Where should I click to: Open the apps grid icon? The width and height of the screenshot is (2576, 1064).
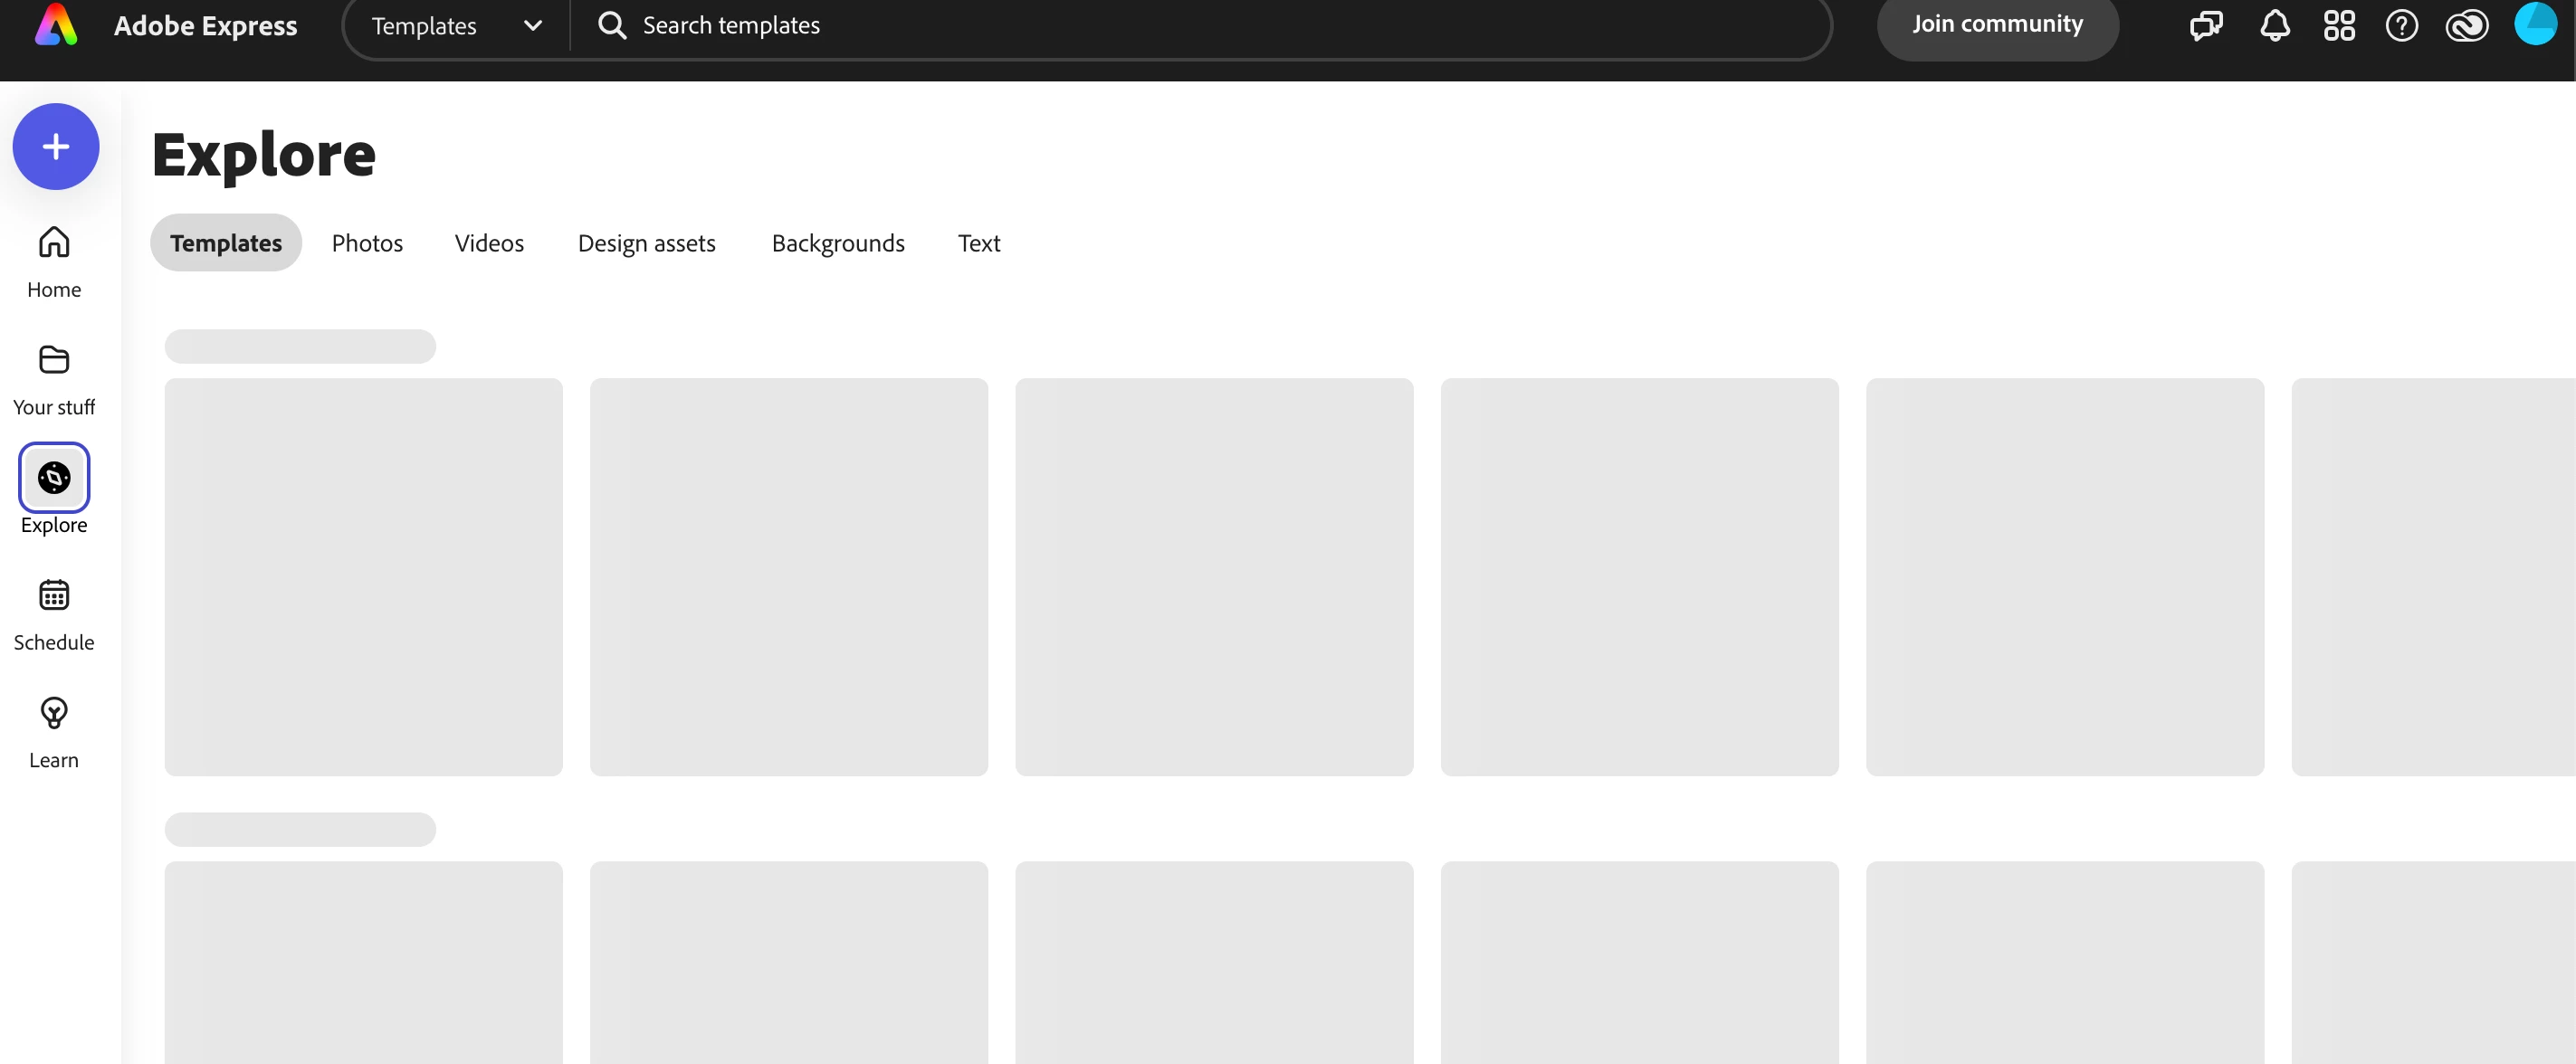2338,25
